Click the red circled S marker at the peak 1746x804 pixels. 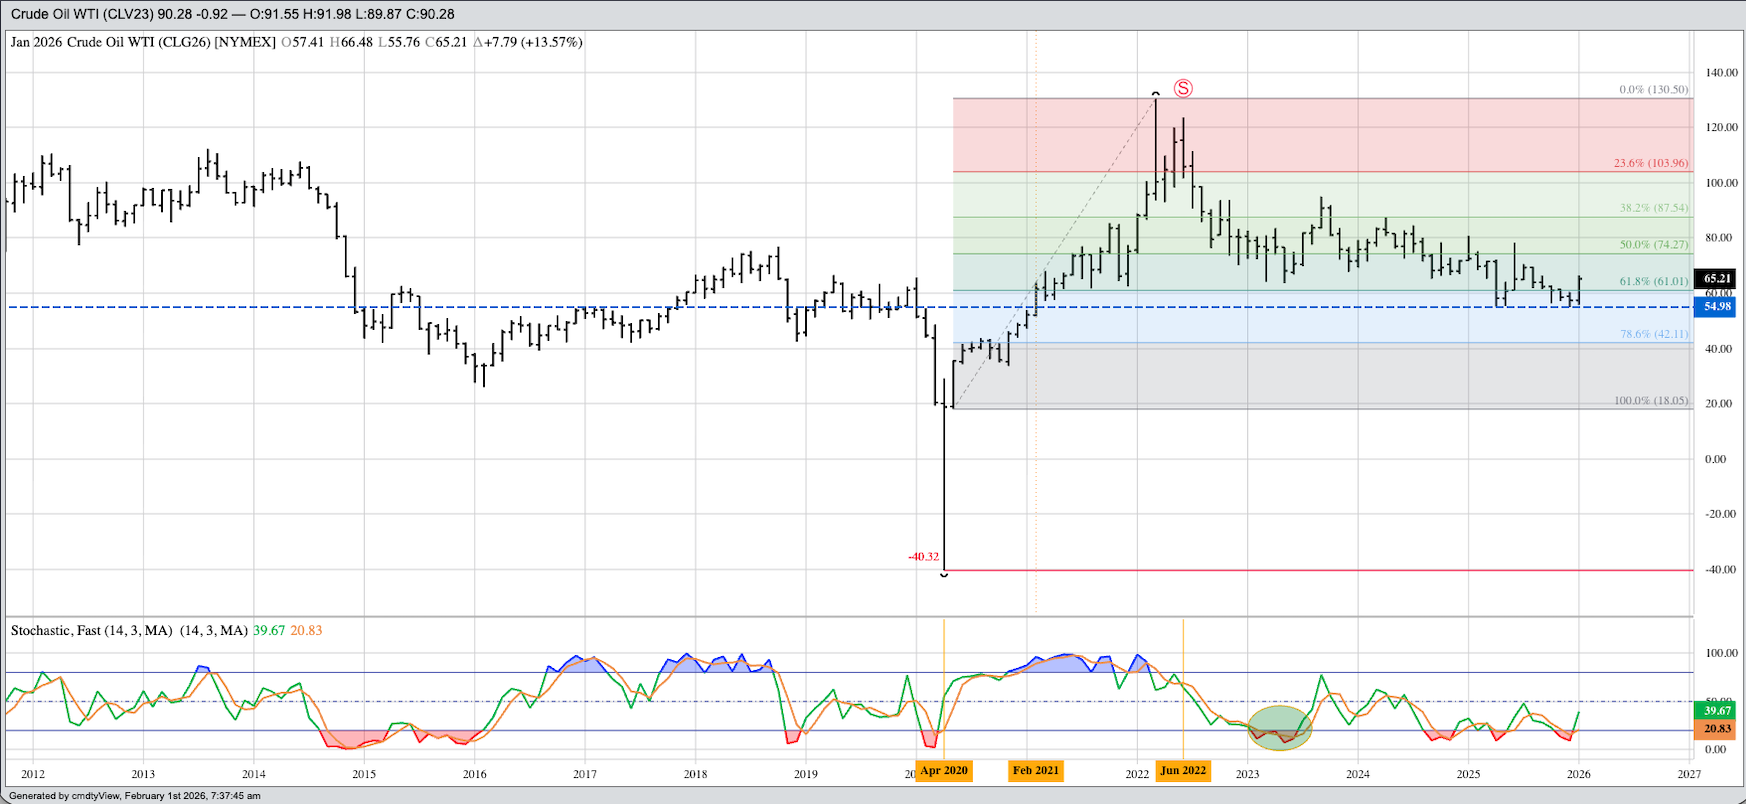[1183, 88]
